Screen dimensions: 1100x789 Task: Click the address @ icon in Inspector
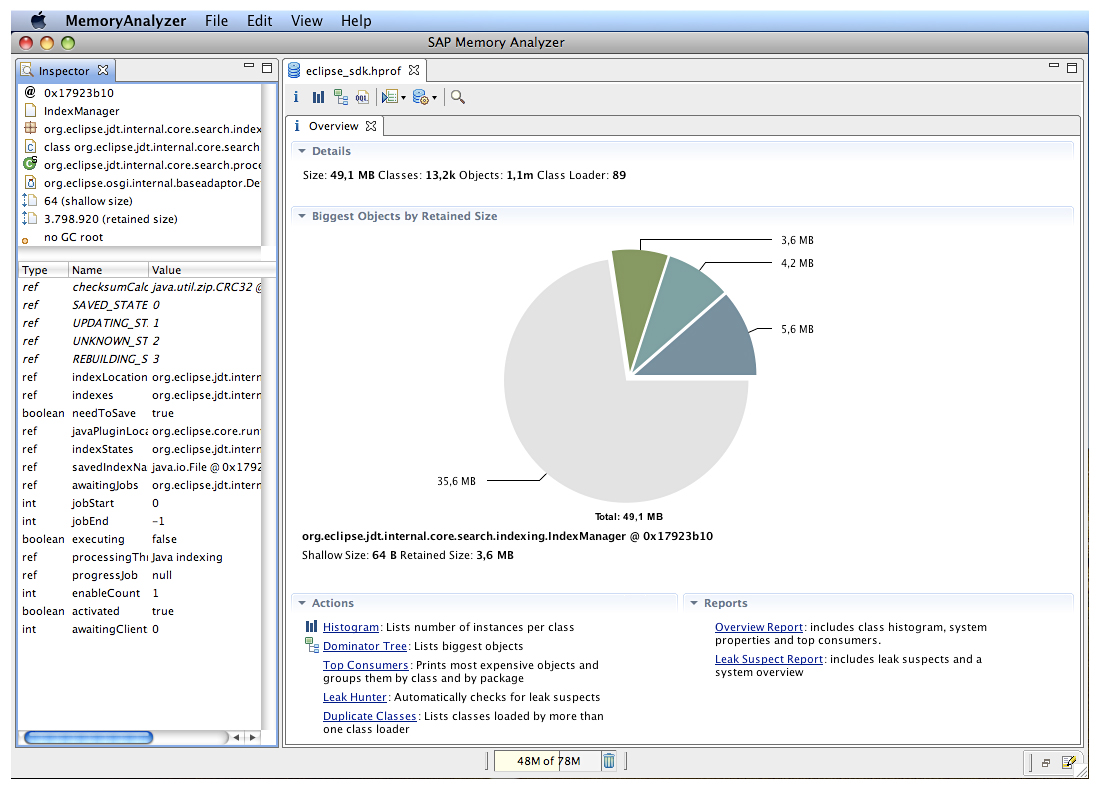click(30, 92)
